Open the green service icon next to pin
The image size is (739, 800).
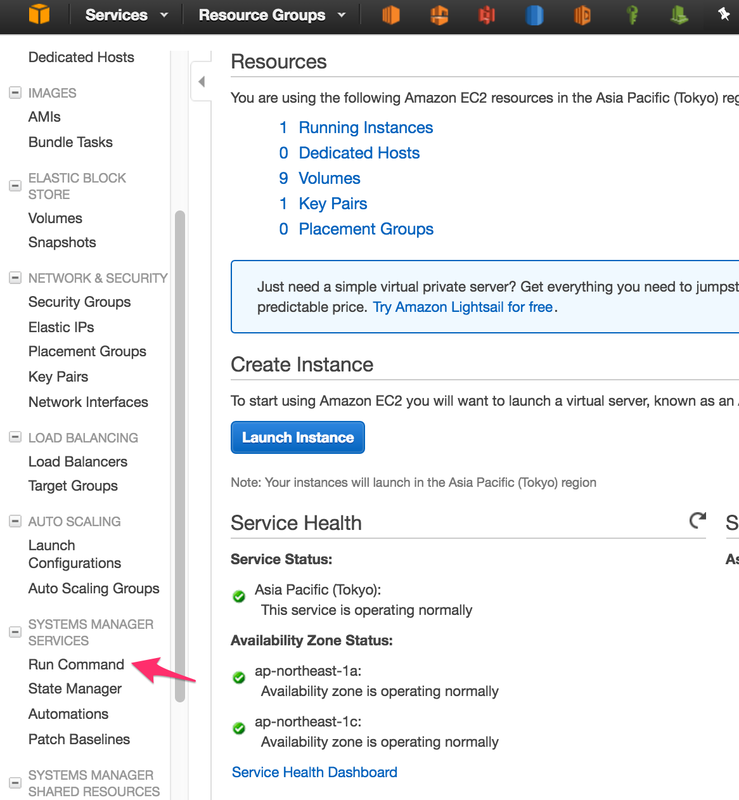(679, 15)
